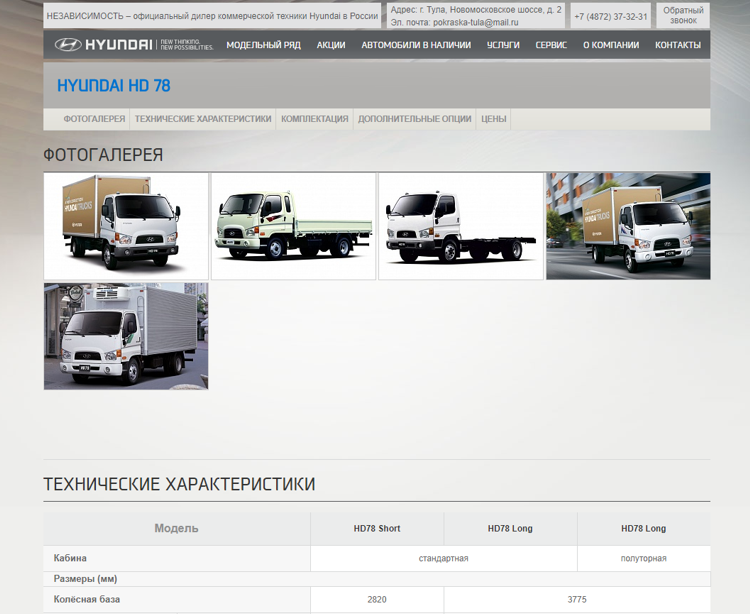Select the Дополнительные опции tab
The width and height of the screenshot is (750, 614).
tap(414, 119)
